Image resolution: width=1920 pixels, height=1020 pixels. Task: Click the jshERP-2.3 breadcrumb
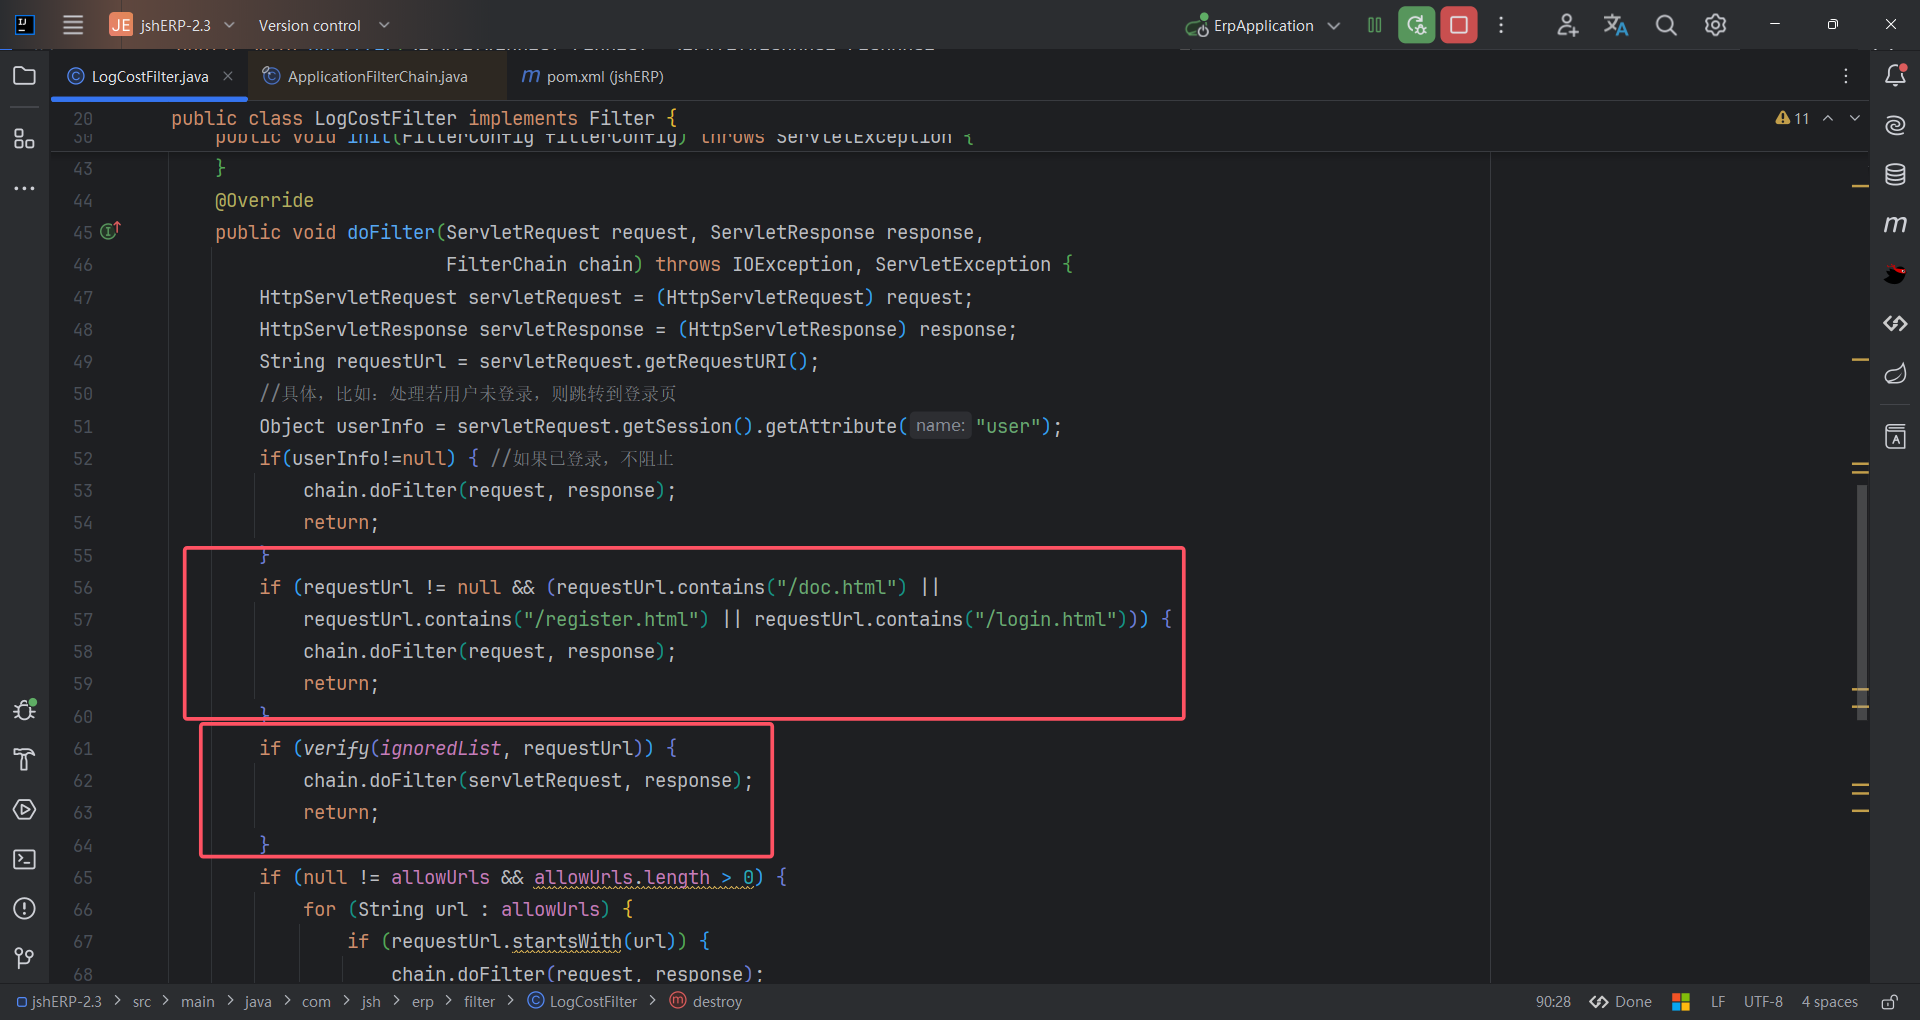tap(59, 1001)
